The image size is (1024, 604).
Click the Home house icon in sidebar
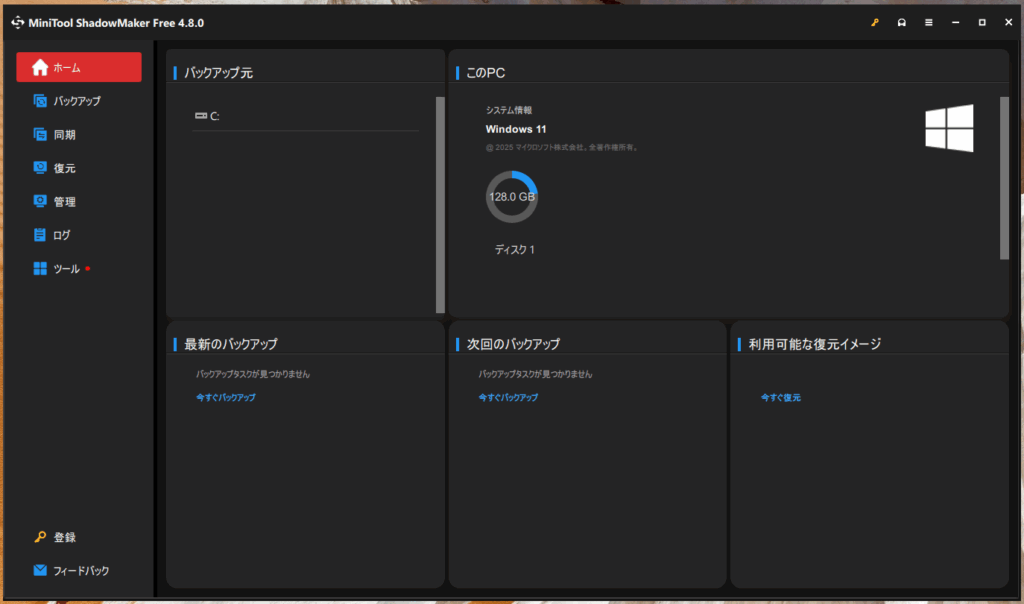click(40, 67)
